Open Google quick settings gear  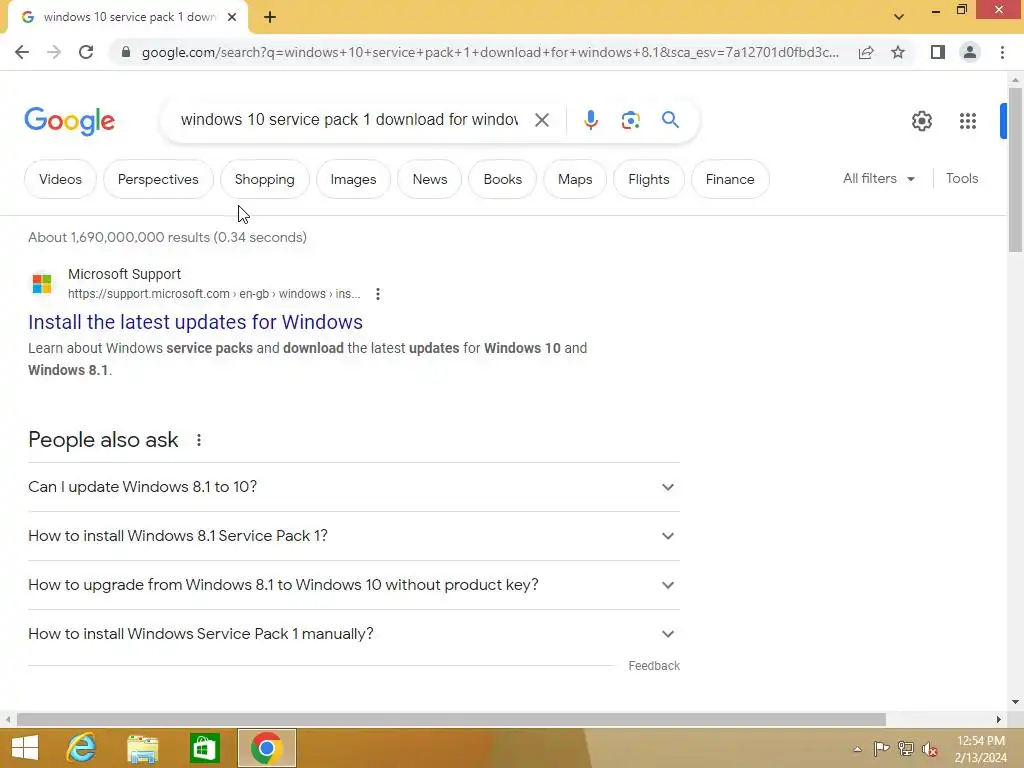click(x=921, y=121)
